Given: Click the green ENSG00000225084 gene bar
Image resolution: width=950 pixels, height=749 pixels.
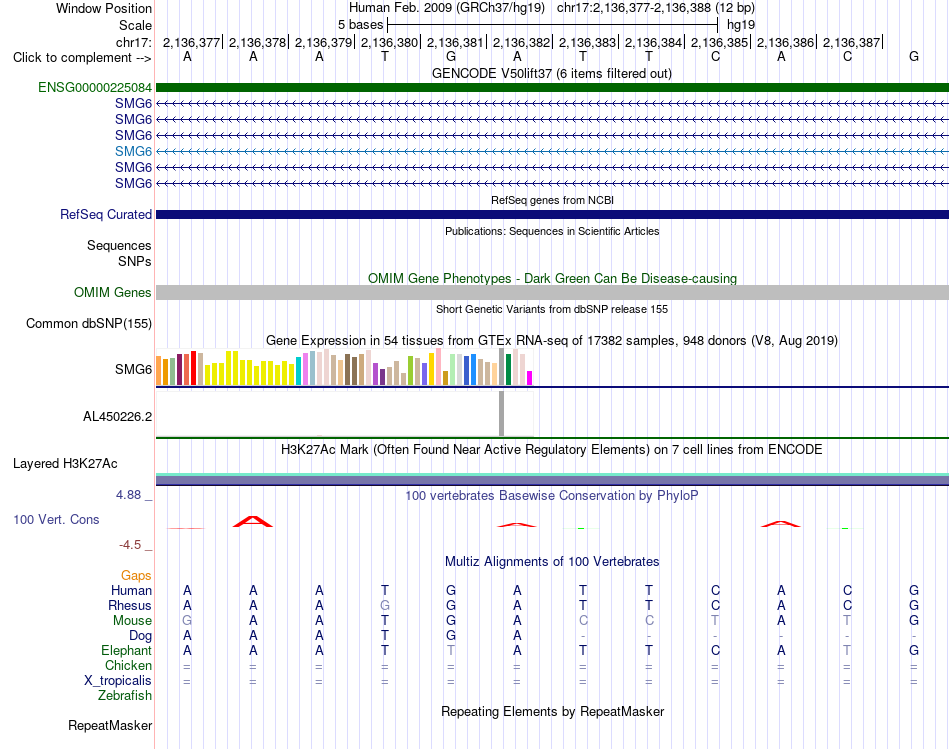Looking at the screenshot, I should (x=552, y=87).
